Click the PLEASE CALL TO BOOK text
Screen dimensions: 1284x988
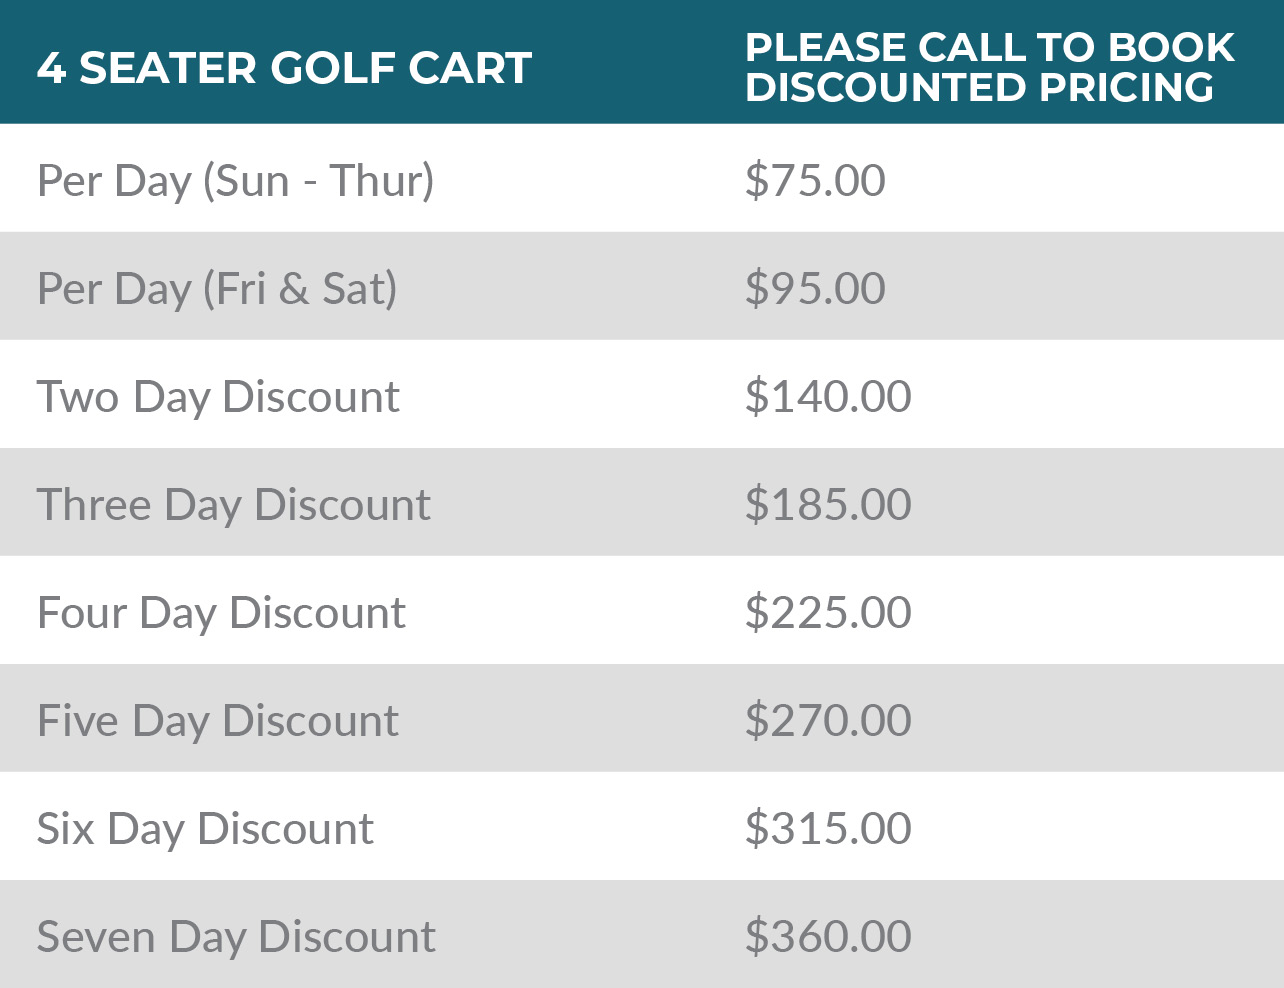coord(989,47)
